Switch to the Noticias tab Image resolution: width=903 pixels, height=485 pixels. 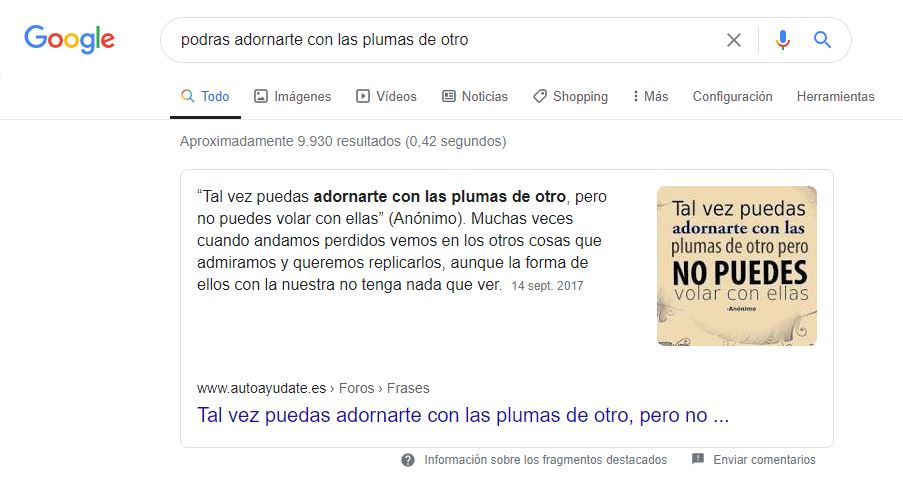pyautogui.click(x=475, y=96)
